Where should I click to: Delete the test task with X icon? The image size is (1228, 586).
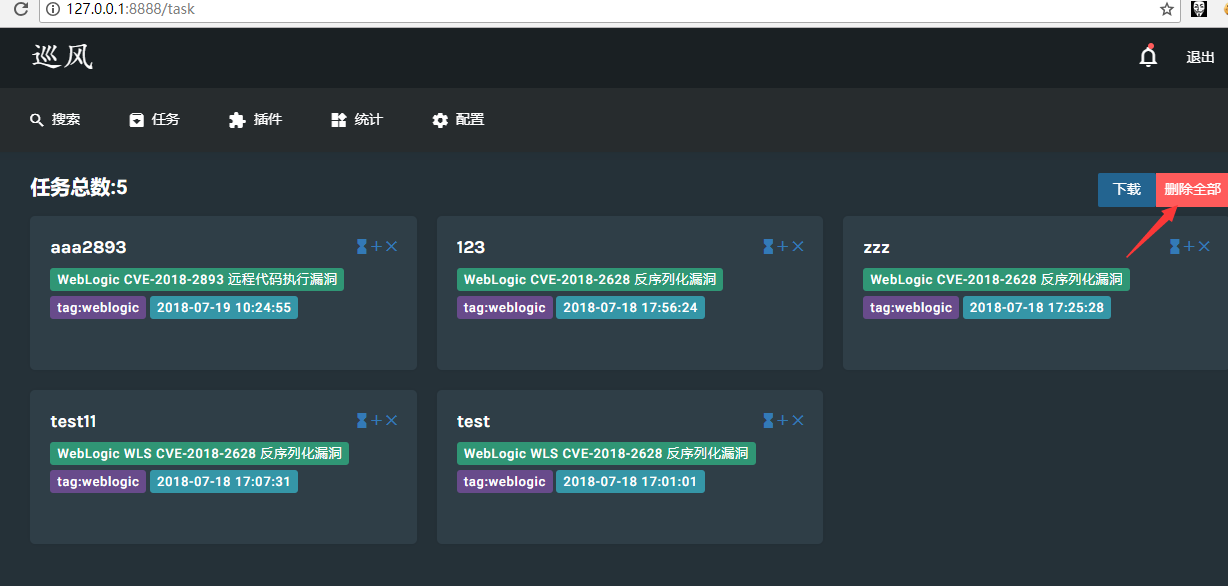click(798, 420)
